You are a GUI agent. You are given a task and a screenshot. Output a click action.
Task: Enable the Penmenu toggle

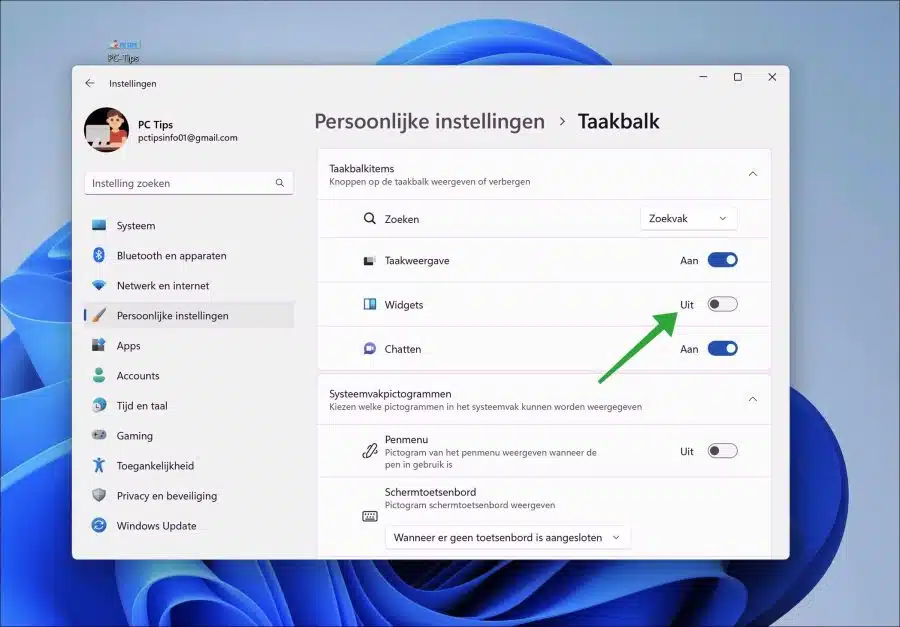coord(722,451)
